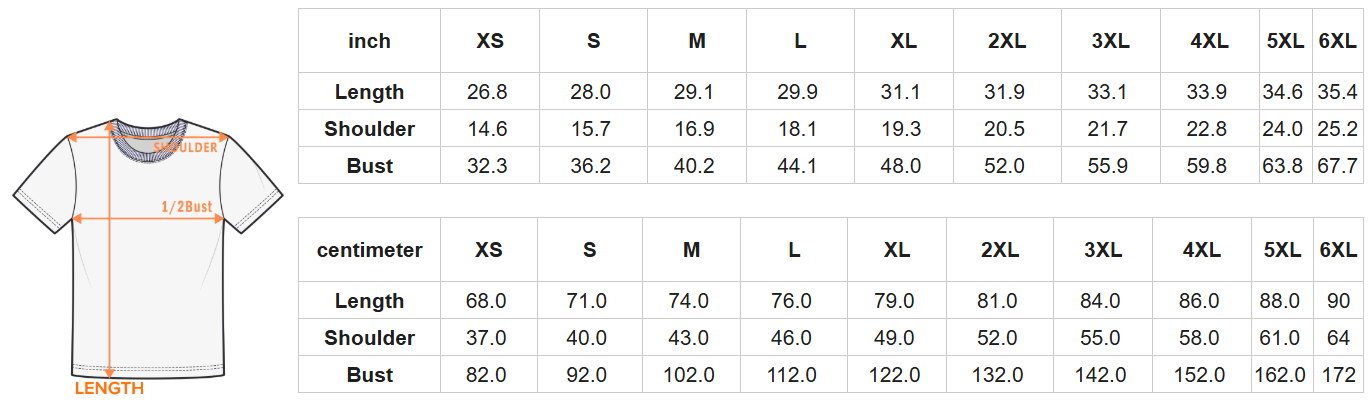Select the 44.1 bust value for L
Screen dimensions: 1369x400
pos(797,166)
